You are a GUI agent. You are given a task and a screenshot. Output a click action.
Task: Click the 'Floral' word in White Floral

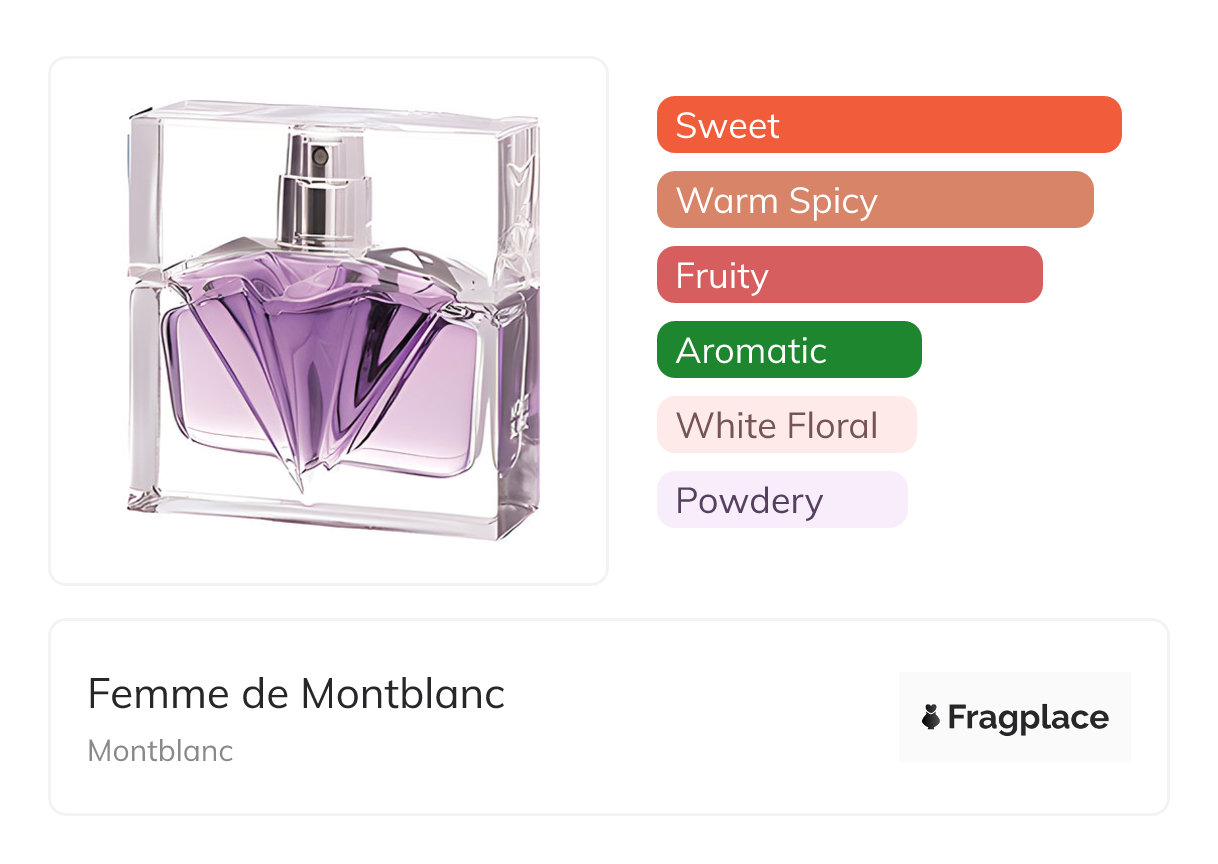(831, 426)
